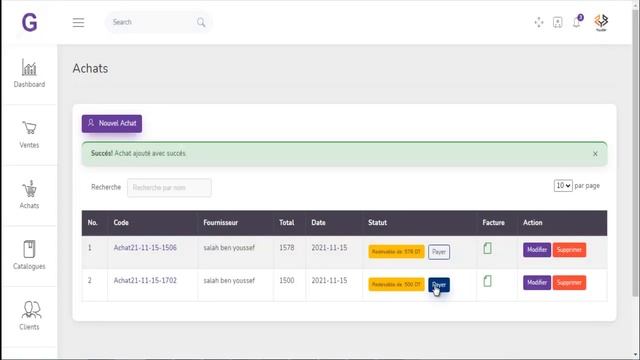The height and width of the screenshot is (360, 640).
Task: Open invoice icon for Achat21-11-15-1506
Action: [487, 248]
